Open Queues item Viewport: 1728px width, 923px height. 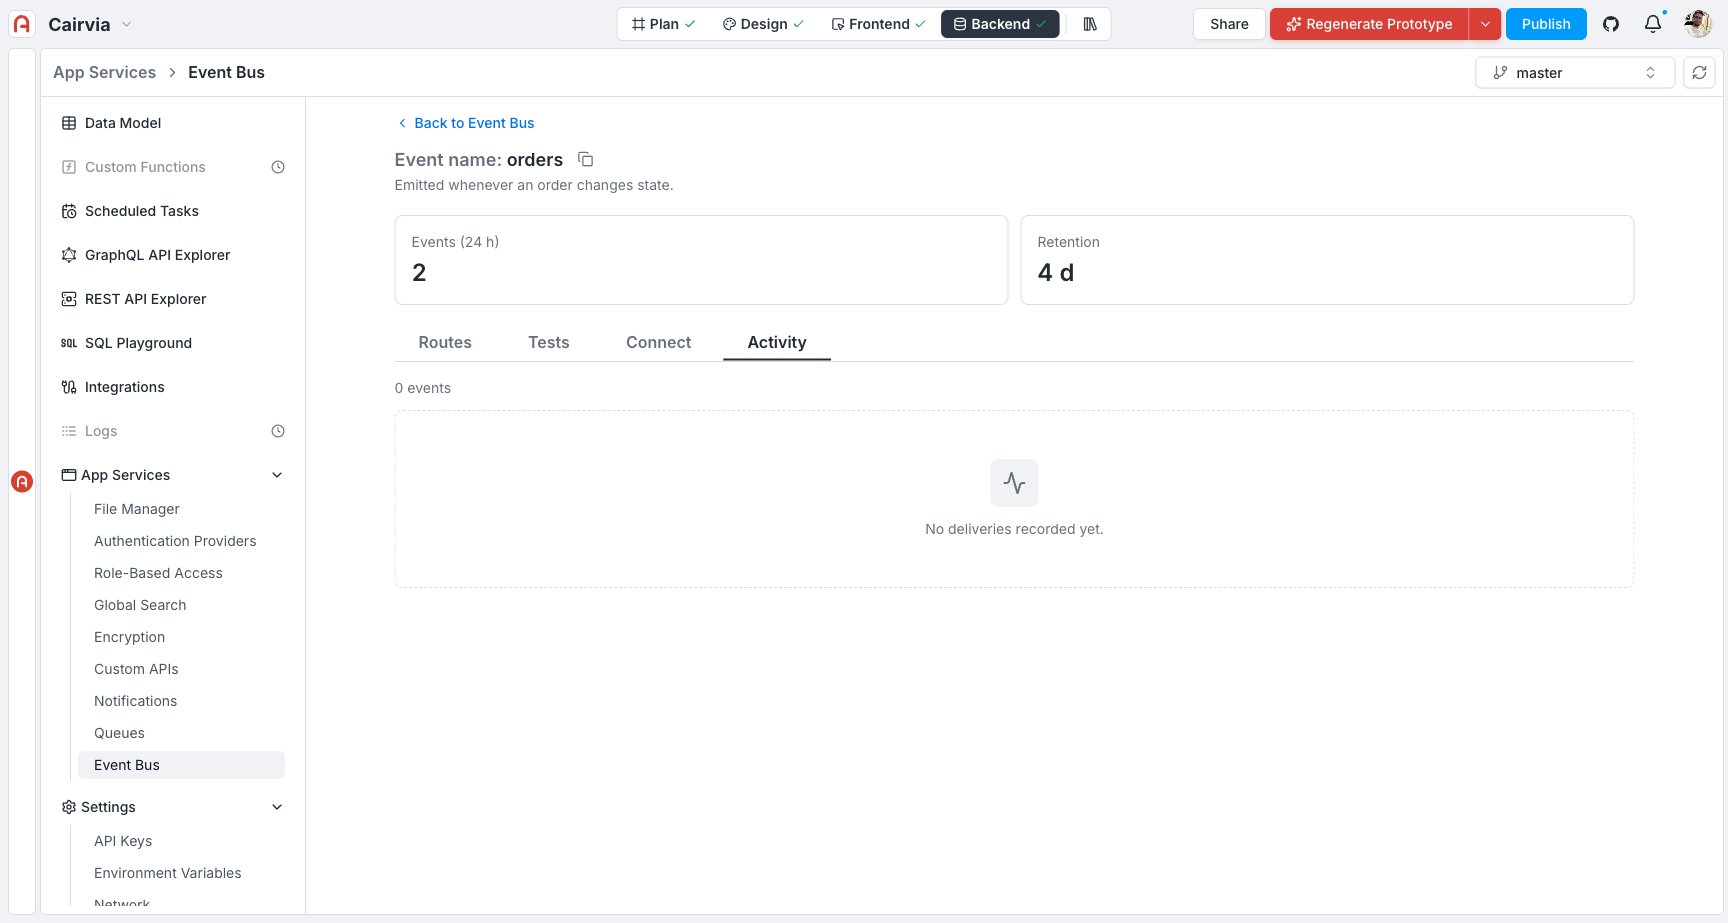click(x=181, y=733)
